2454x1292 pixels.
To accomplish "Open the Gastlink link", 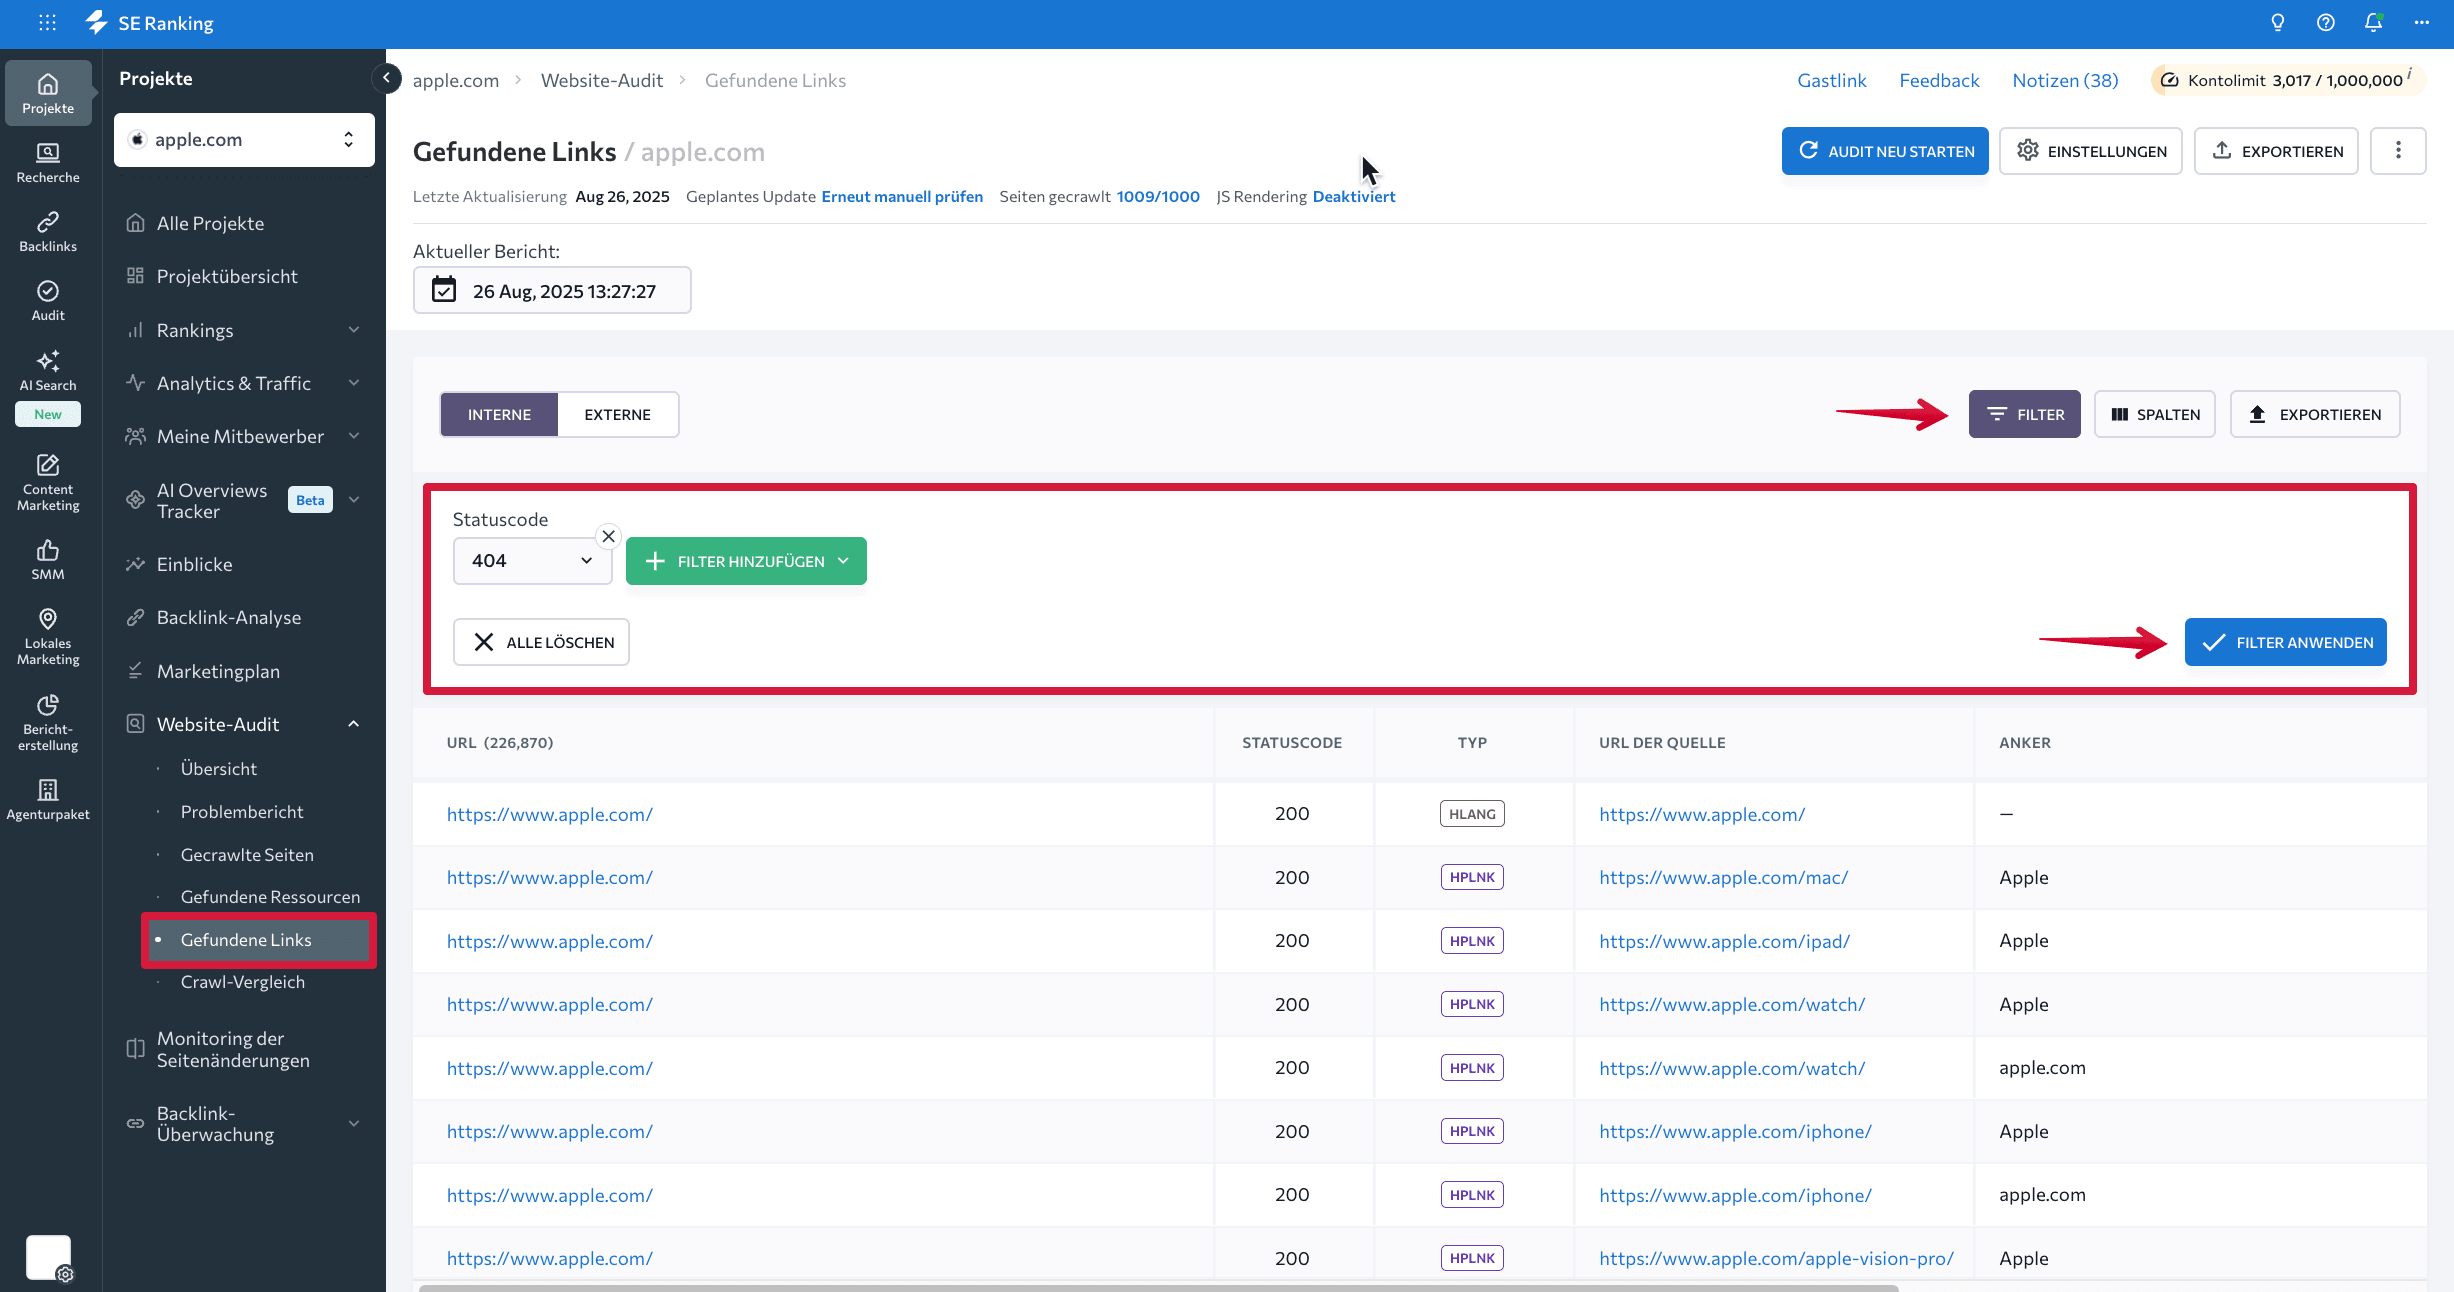I will 1831,80.
